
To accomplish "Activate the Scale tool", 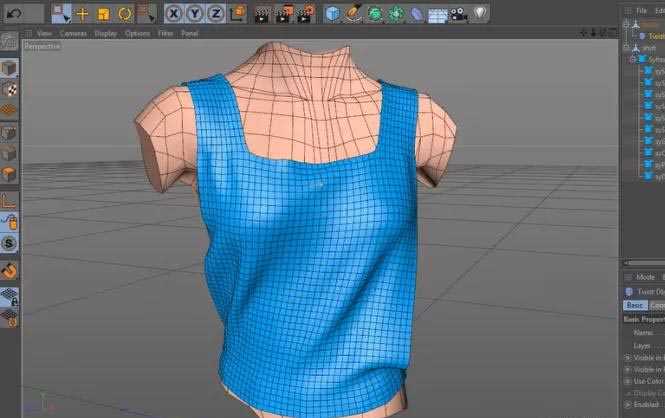I will [x=103, y=14].
